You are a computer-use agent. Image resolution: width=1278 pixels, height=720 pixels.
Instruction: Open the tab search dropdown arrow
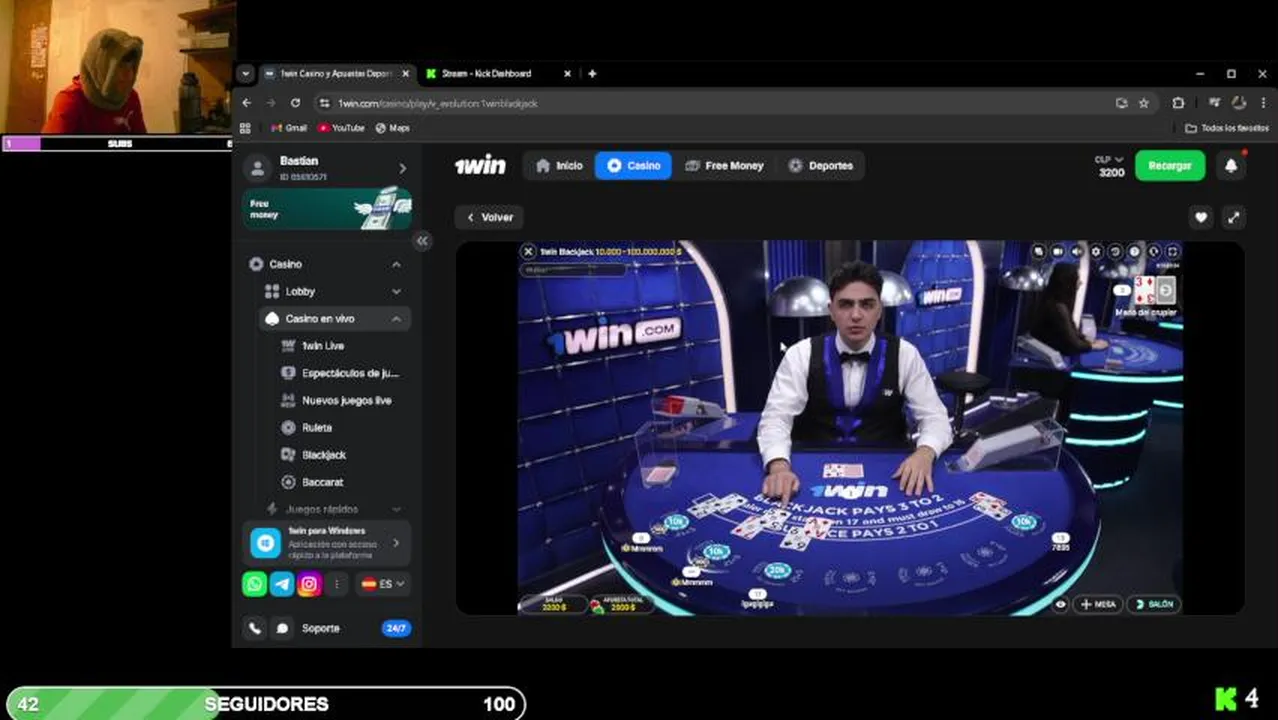tap(246, 74)
